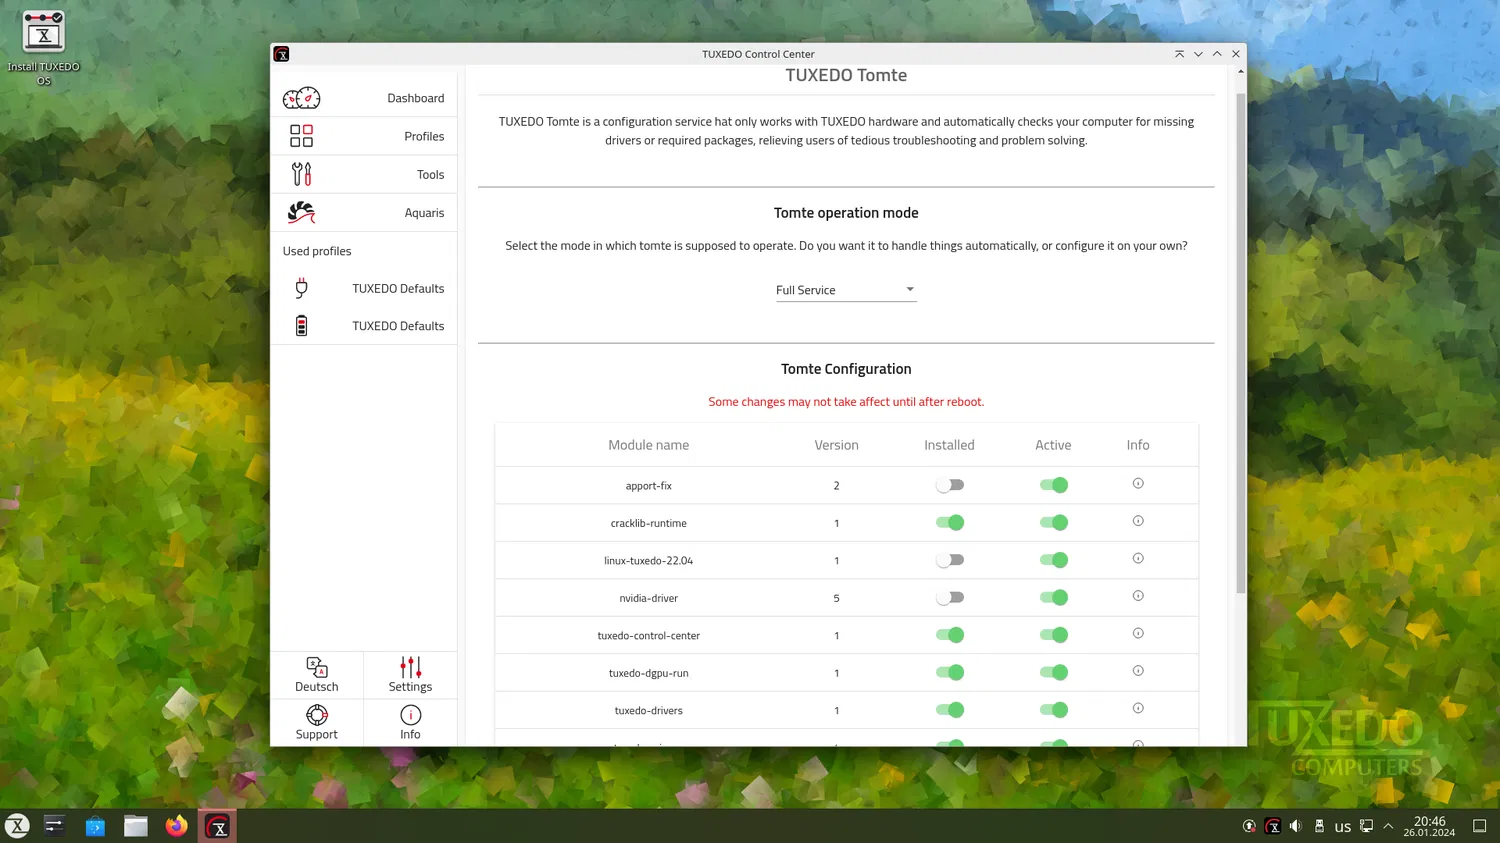Viewport: 1500px width, 843px height.
Task: Show info for the tuxedo-drivers module
Action: coord(1138,709)
